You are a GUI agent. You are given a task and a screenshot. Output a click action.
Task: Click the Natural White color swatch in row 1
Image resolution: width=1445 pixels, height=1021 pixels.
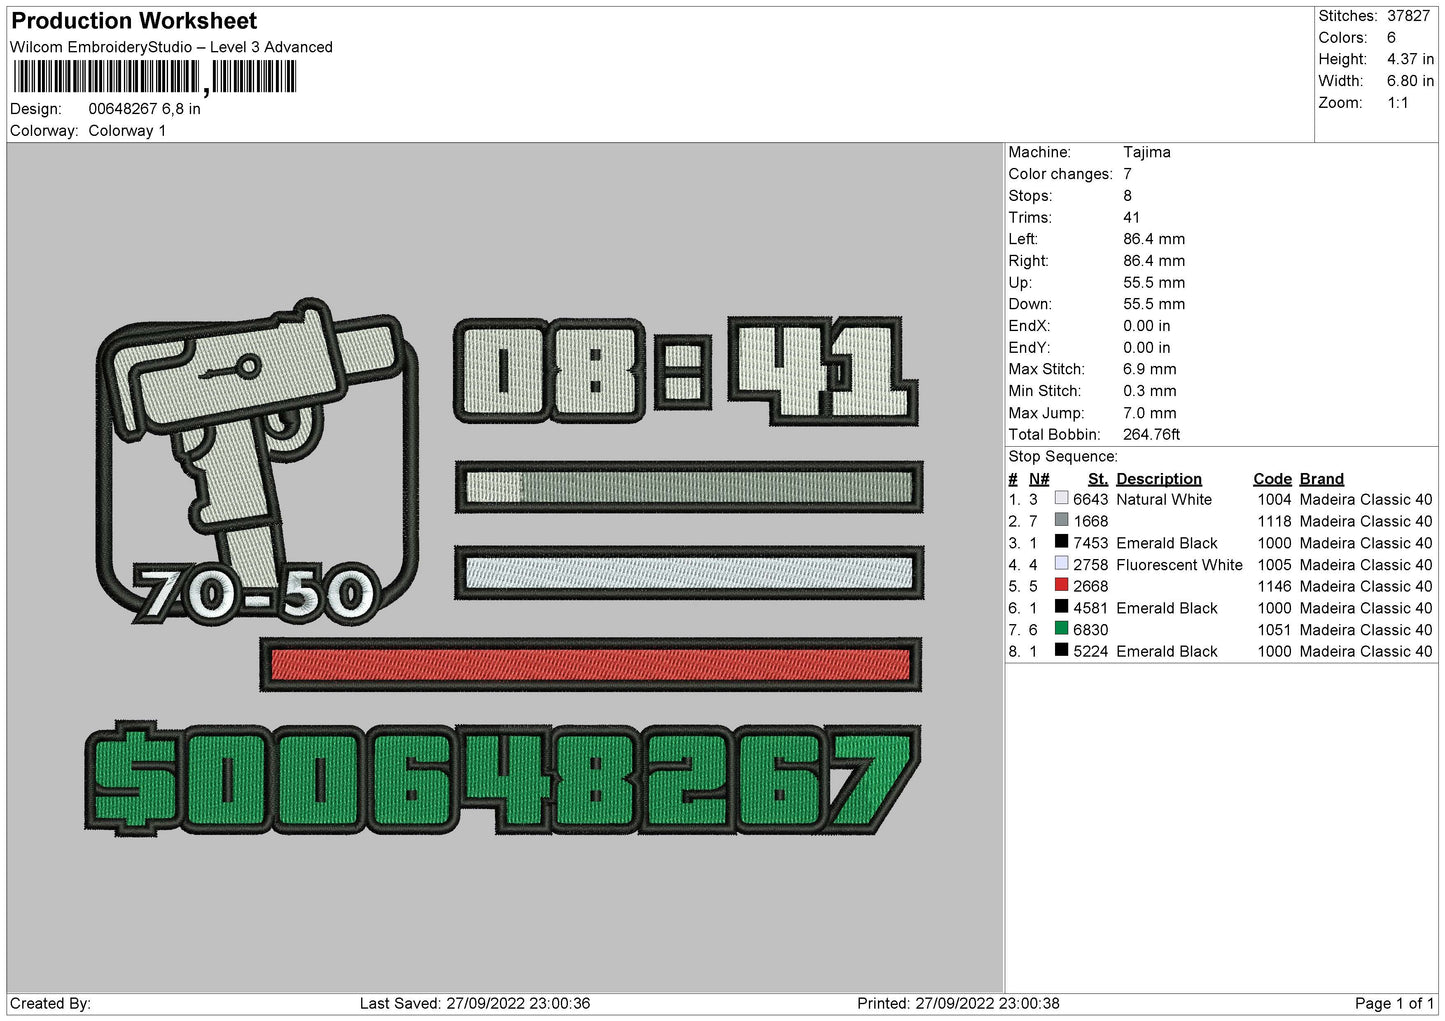(1061, 498)
